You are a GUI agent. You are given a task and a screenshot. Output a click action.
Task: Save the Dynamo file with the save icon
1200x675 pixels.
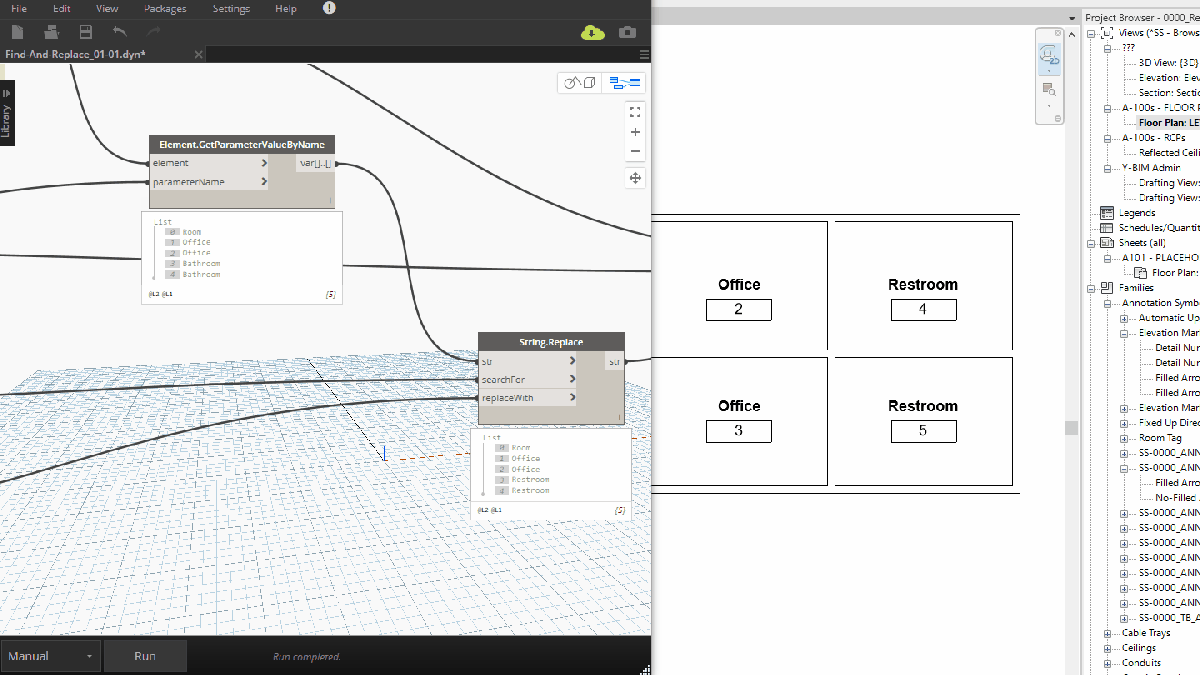pyautogui.click(x=85, y=31)
